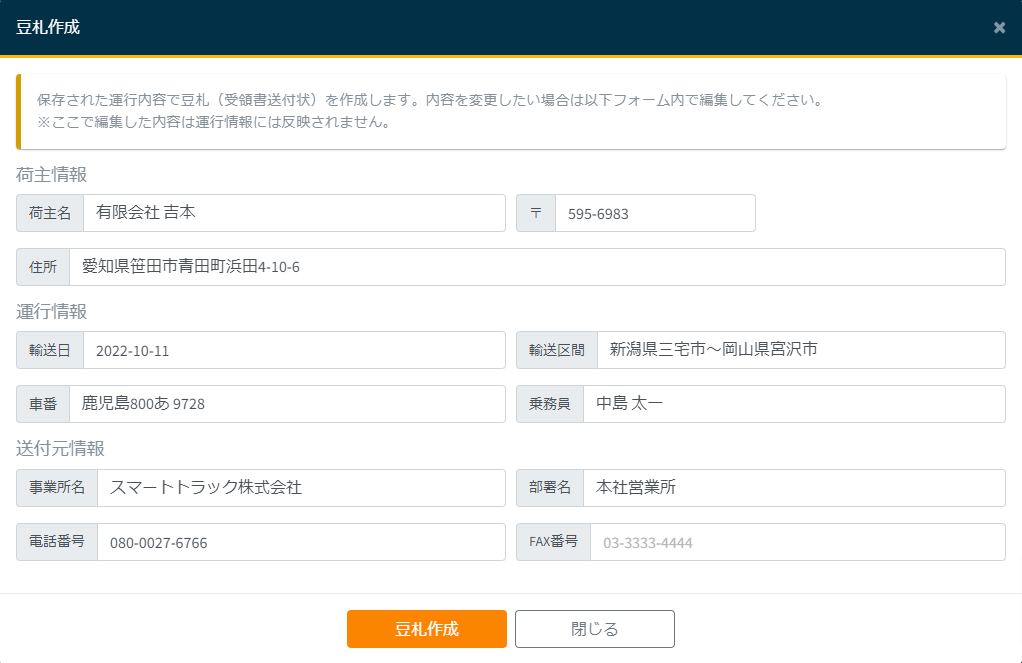Viewport: 1022px width, 663px height.
Task: Focus the 住所 address input field
Action: pos(536,267)
